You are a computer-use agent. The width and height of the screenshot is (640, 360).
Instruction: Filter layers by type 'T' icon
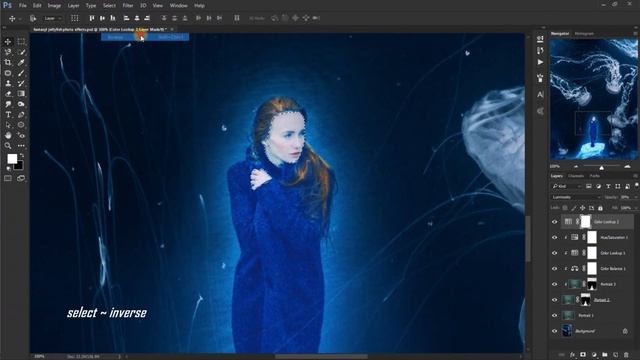[608, 186]
